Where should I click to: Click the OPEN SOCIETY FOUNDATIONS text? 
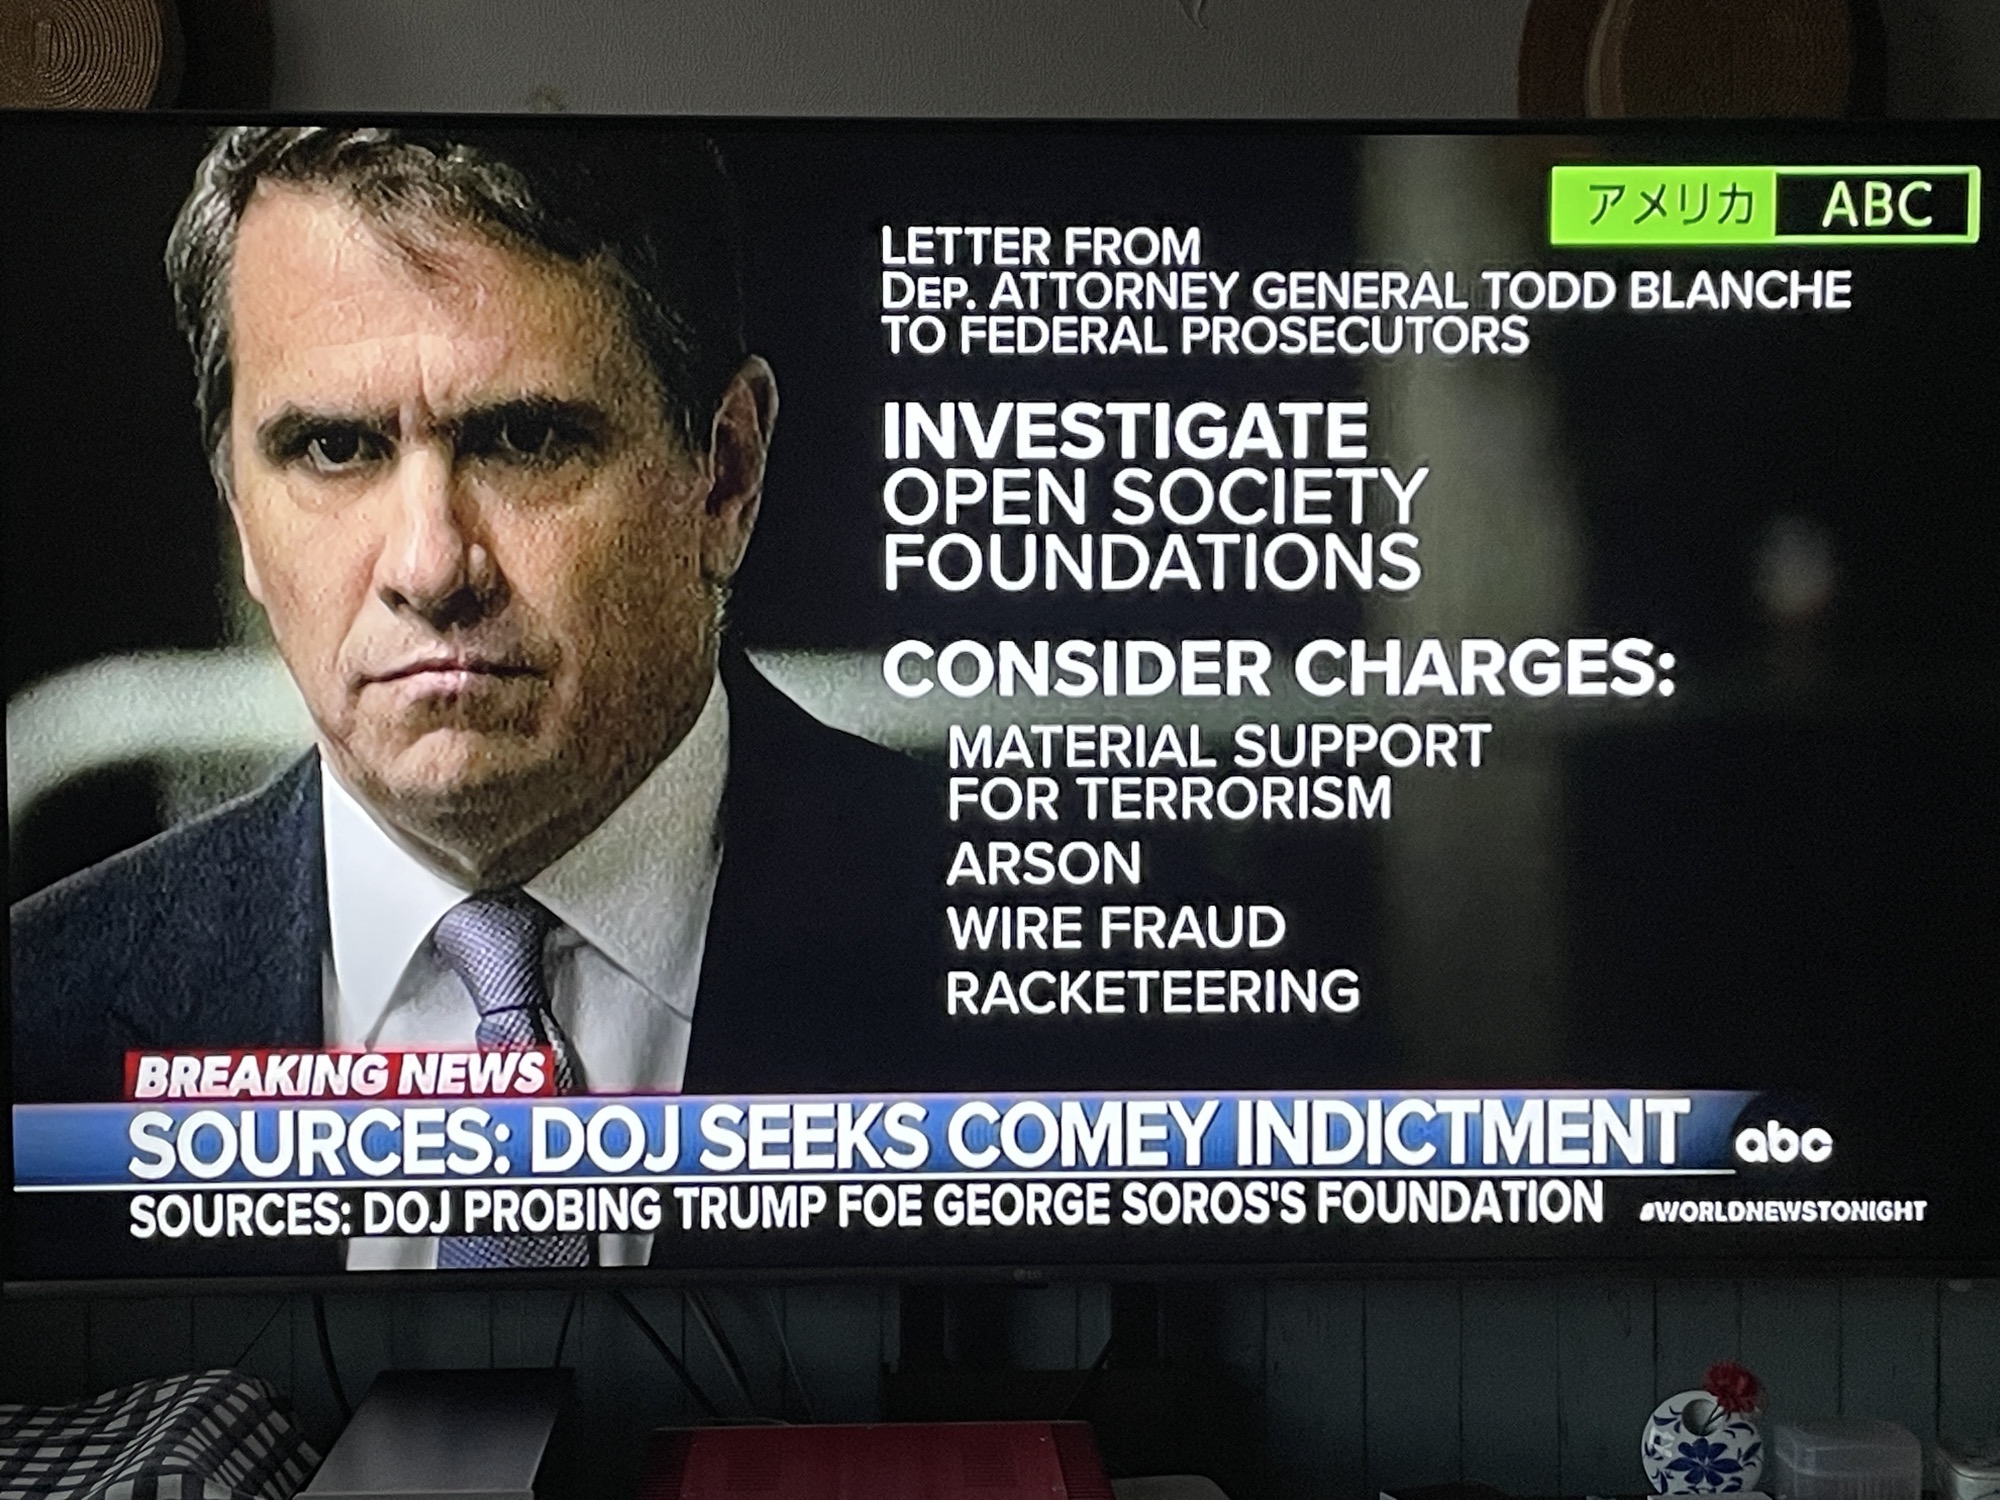click(x=1154, y=527)
